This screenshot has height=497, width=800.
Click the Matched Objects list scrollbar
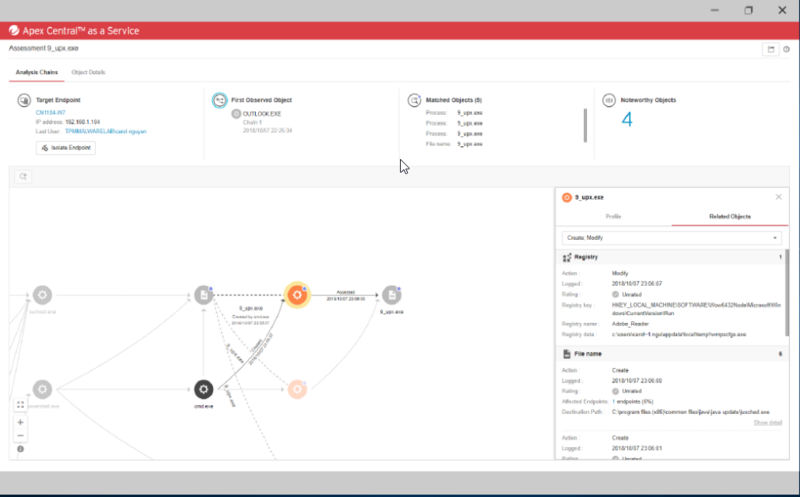[585, 126]
